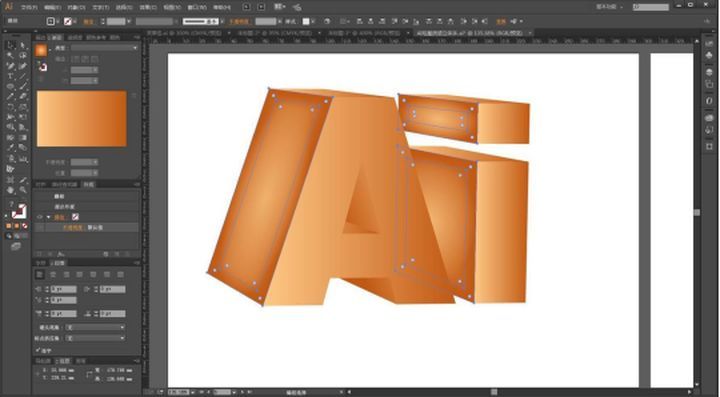Open the 效果(C) menu

[148, 7]
